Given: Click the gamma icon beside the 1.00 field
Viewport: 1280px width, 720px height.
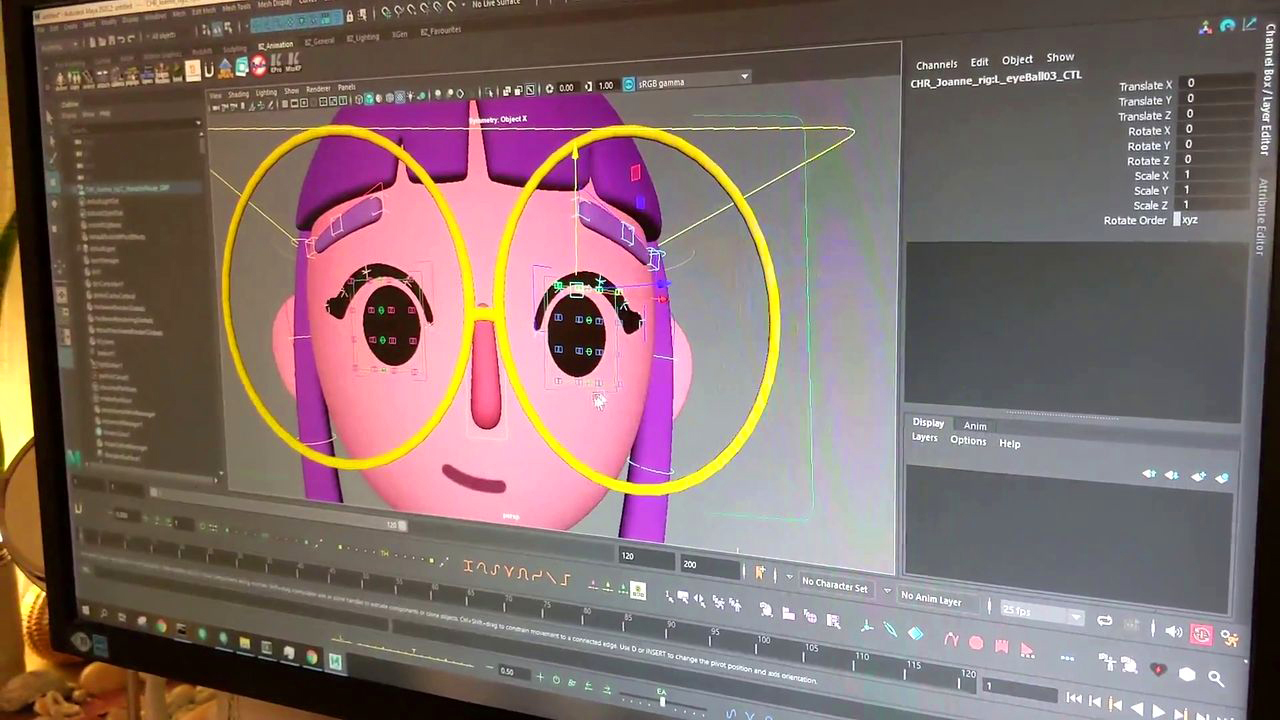Looking at the screenshot, I should pyautogui.click(x=587, y=87).
